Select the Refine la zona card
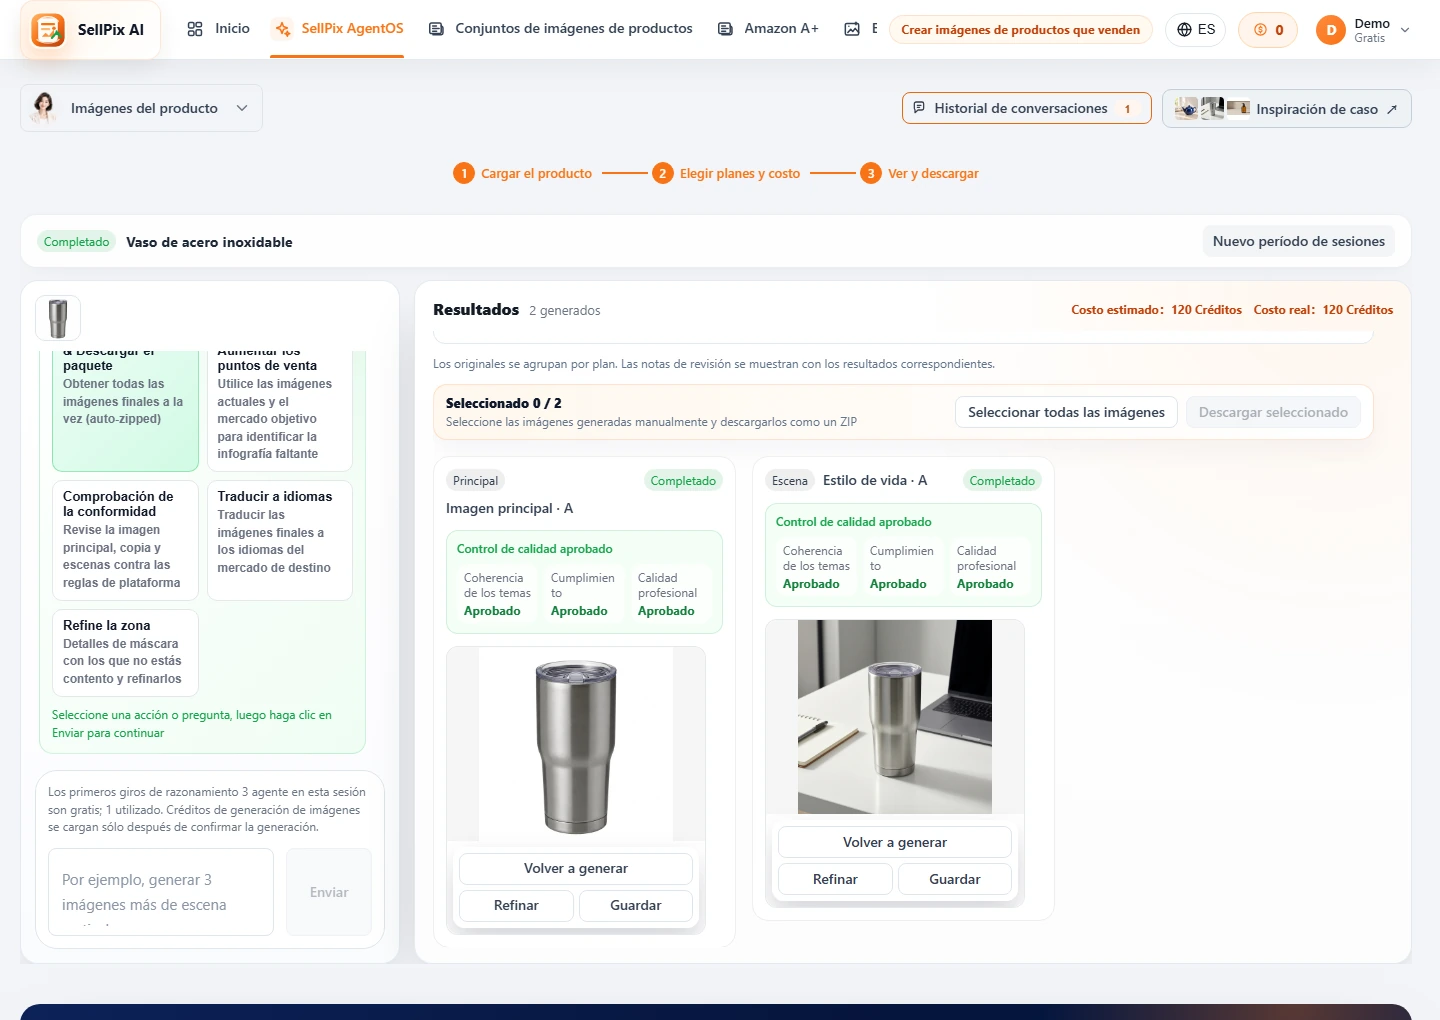The height and width of the screenshot is (1020, 1440). click(x=125, y=652)
